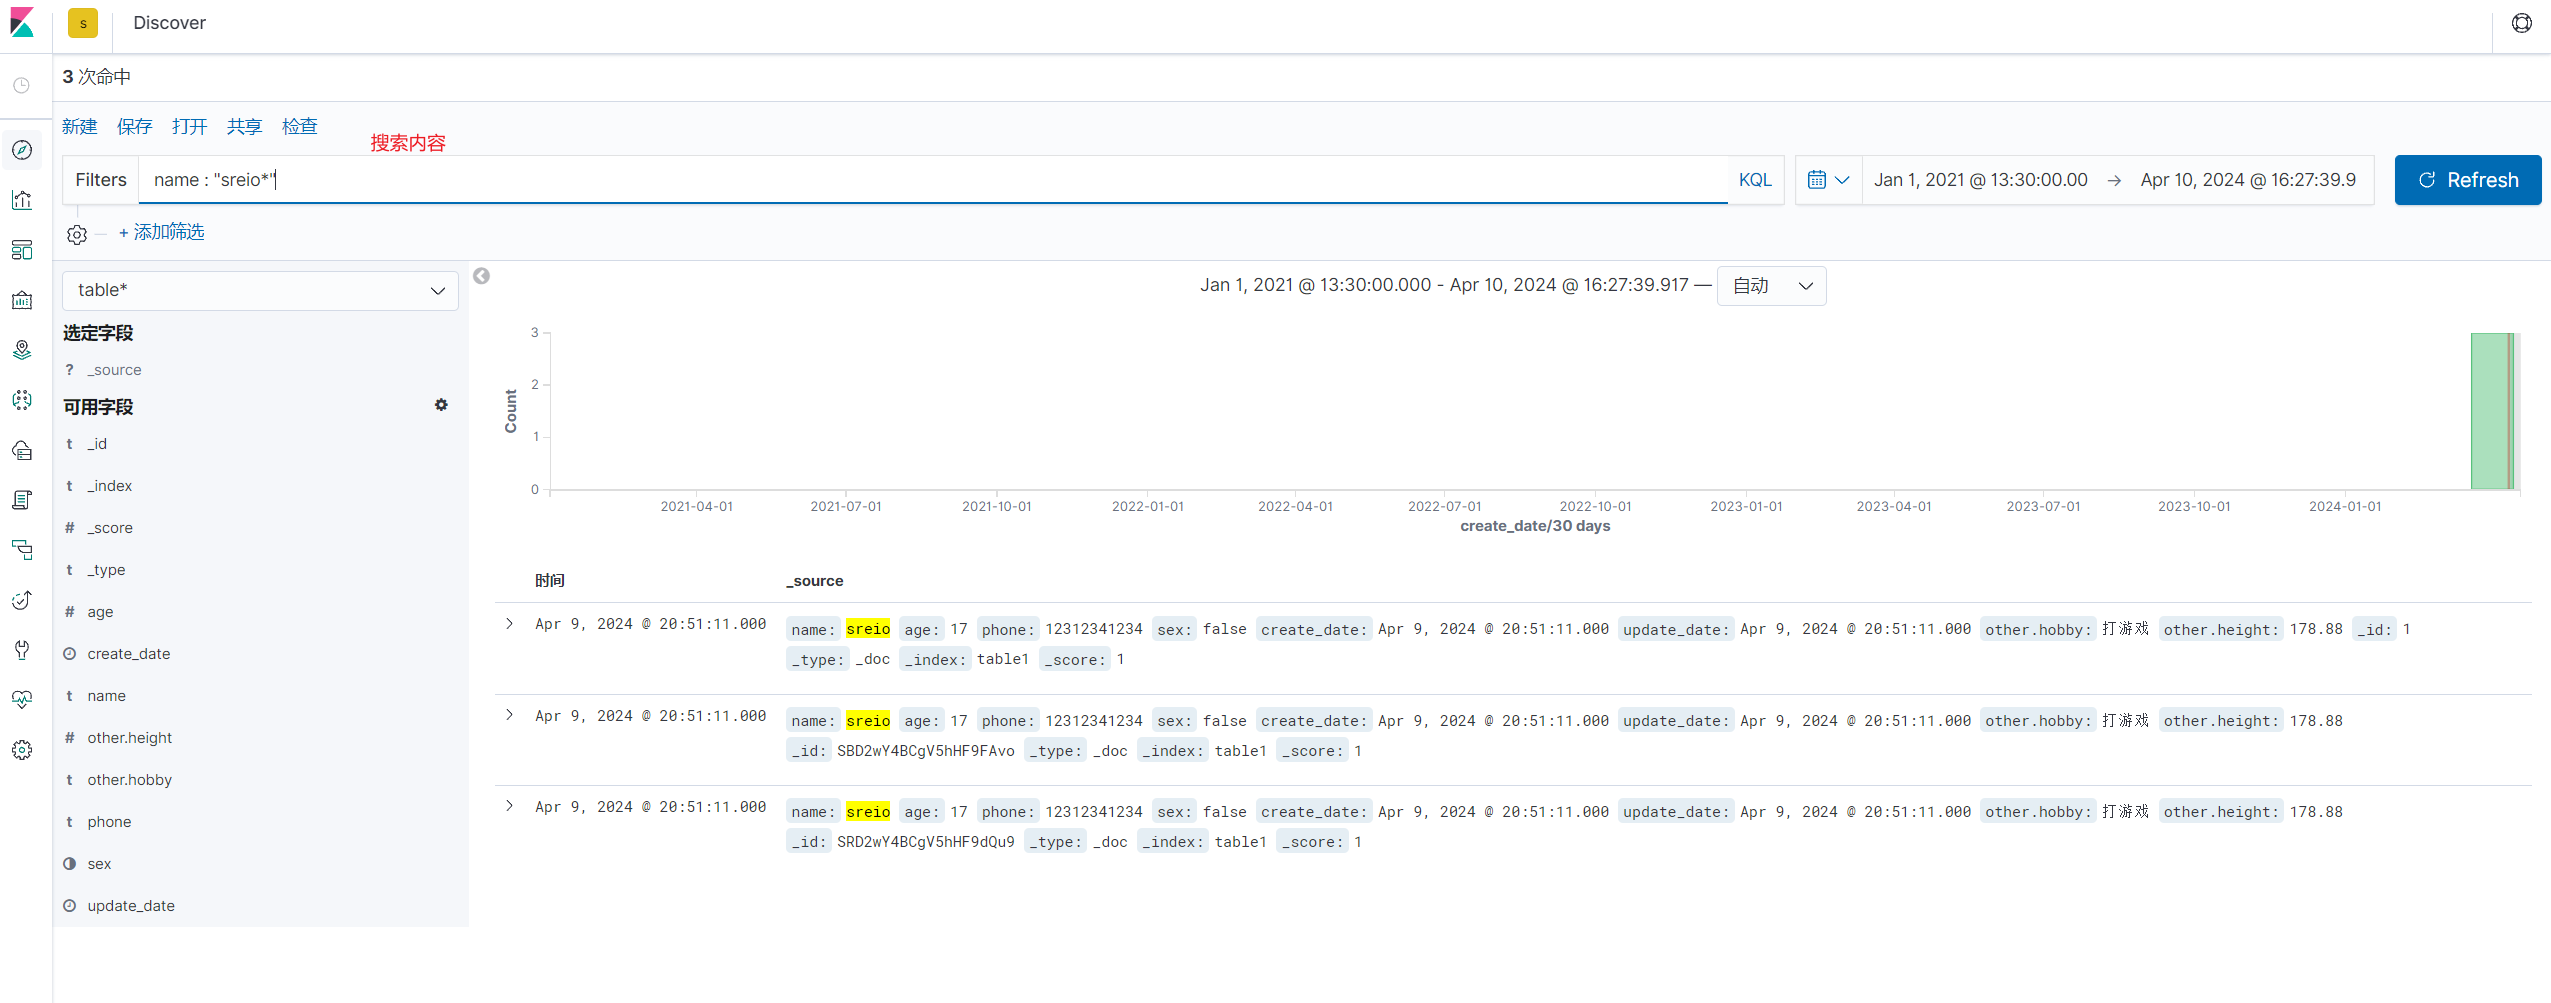Click the Refresh button
The height and width of the screenshot is (1003, 2551).
click(x=2467, y=180)
